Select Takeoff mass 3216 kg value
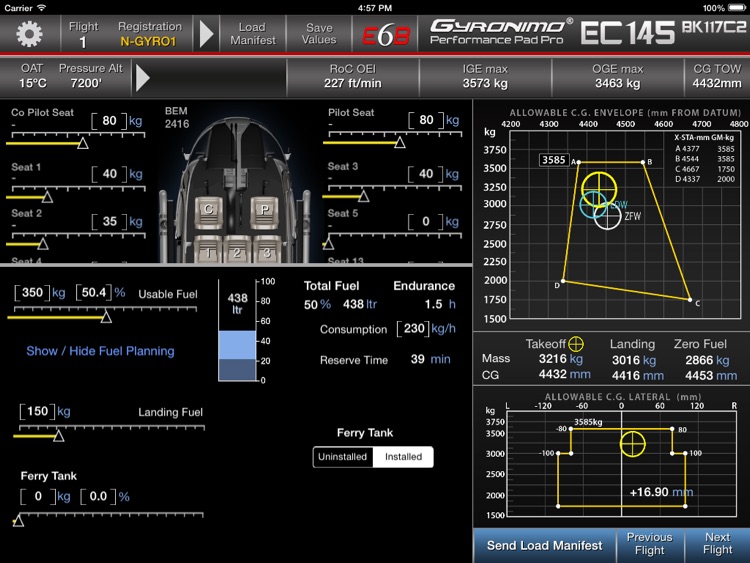750x563 pixels. [561, 359]
